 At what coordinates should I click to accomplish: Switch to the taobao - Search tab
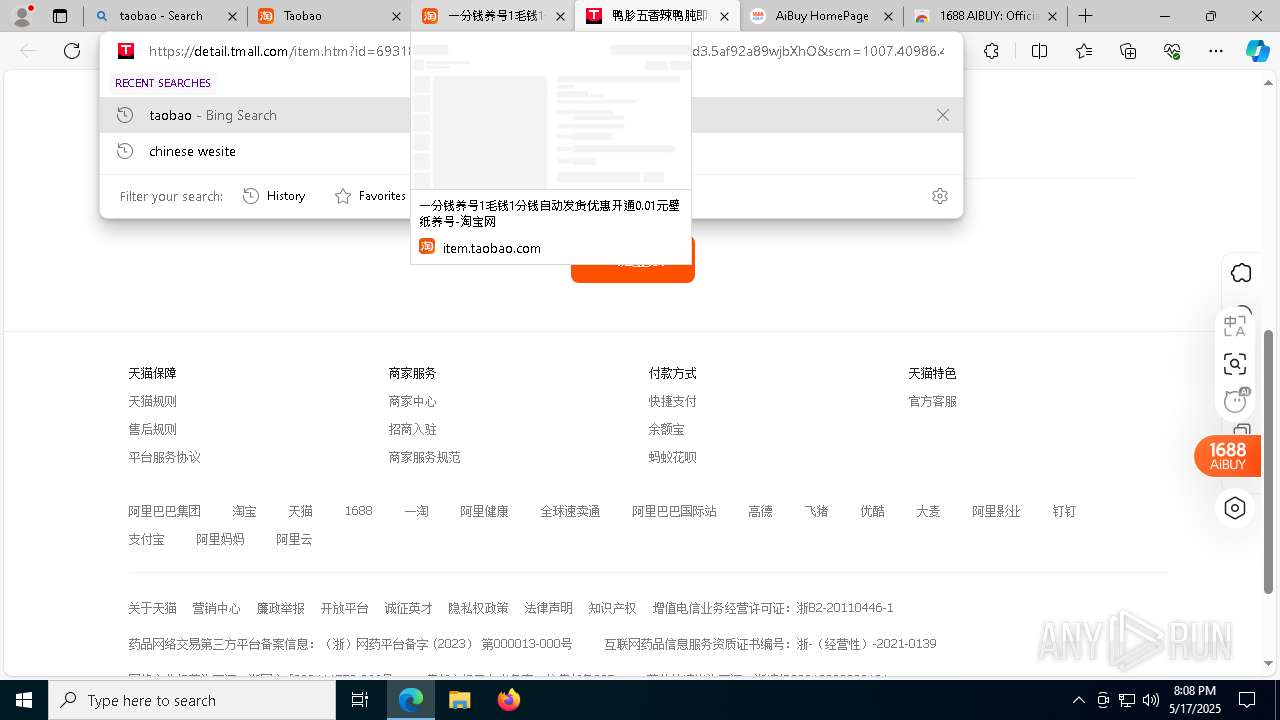tap(163, 16)
